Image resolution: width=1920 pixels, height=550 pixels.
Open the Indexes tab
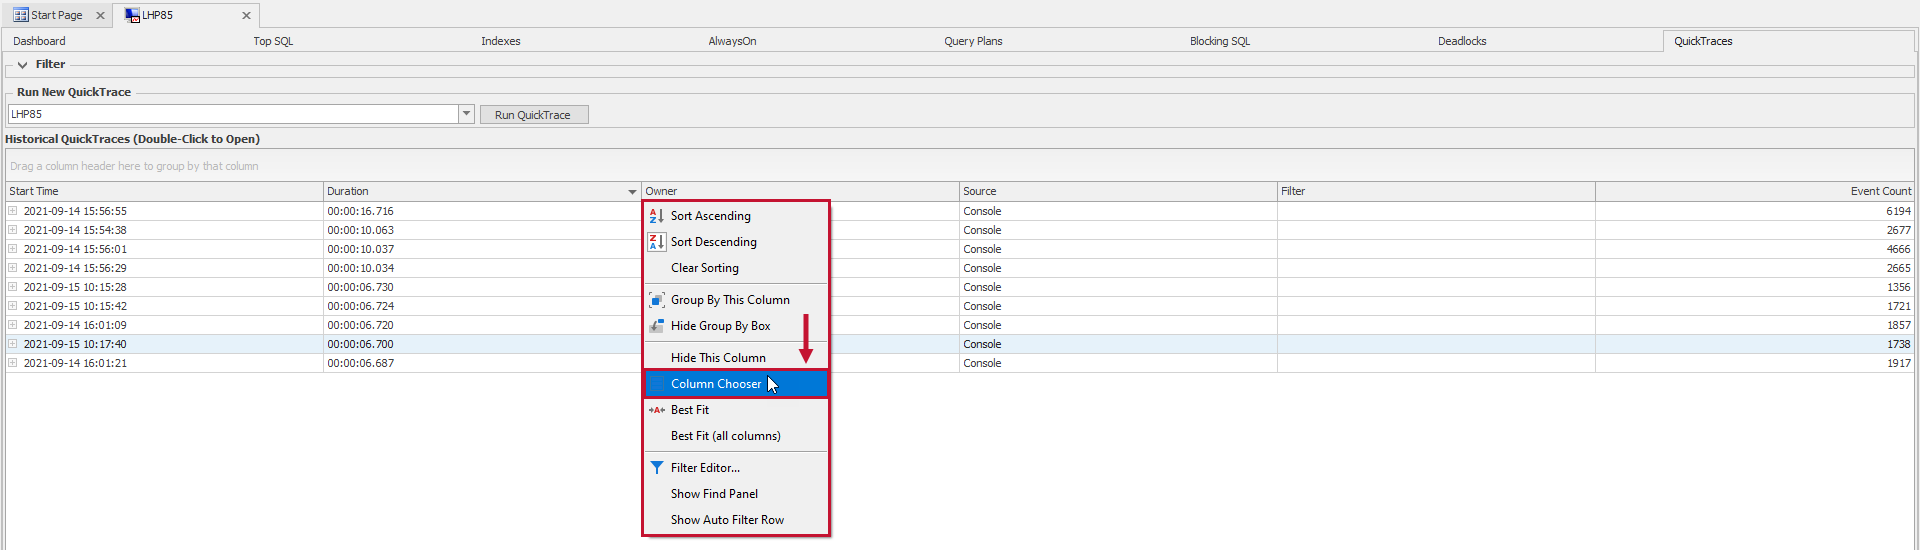click(x=500, y=41)
